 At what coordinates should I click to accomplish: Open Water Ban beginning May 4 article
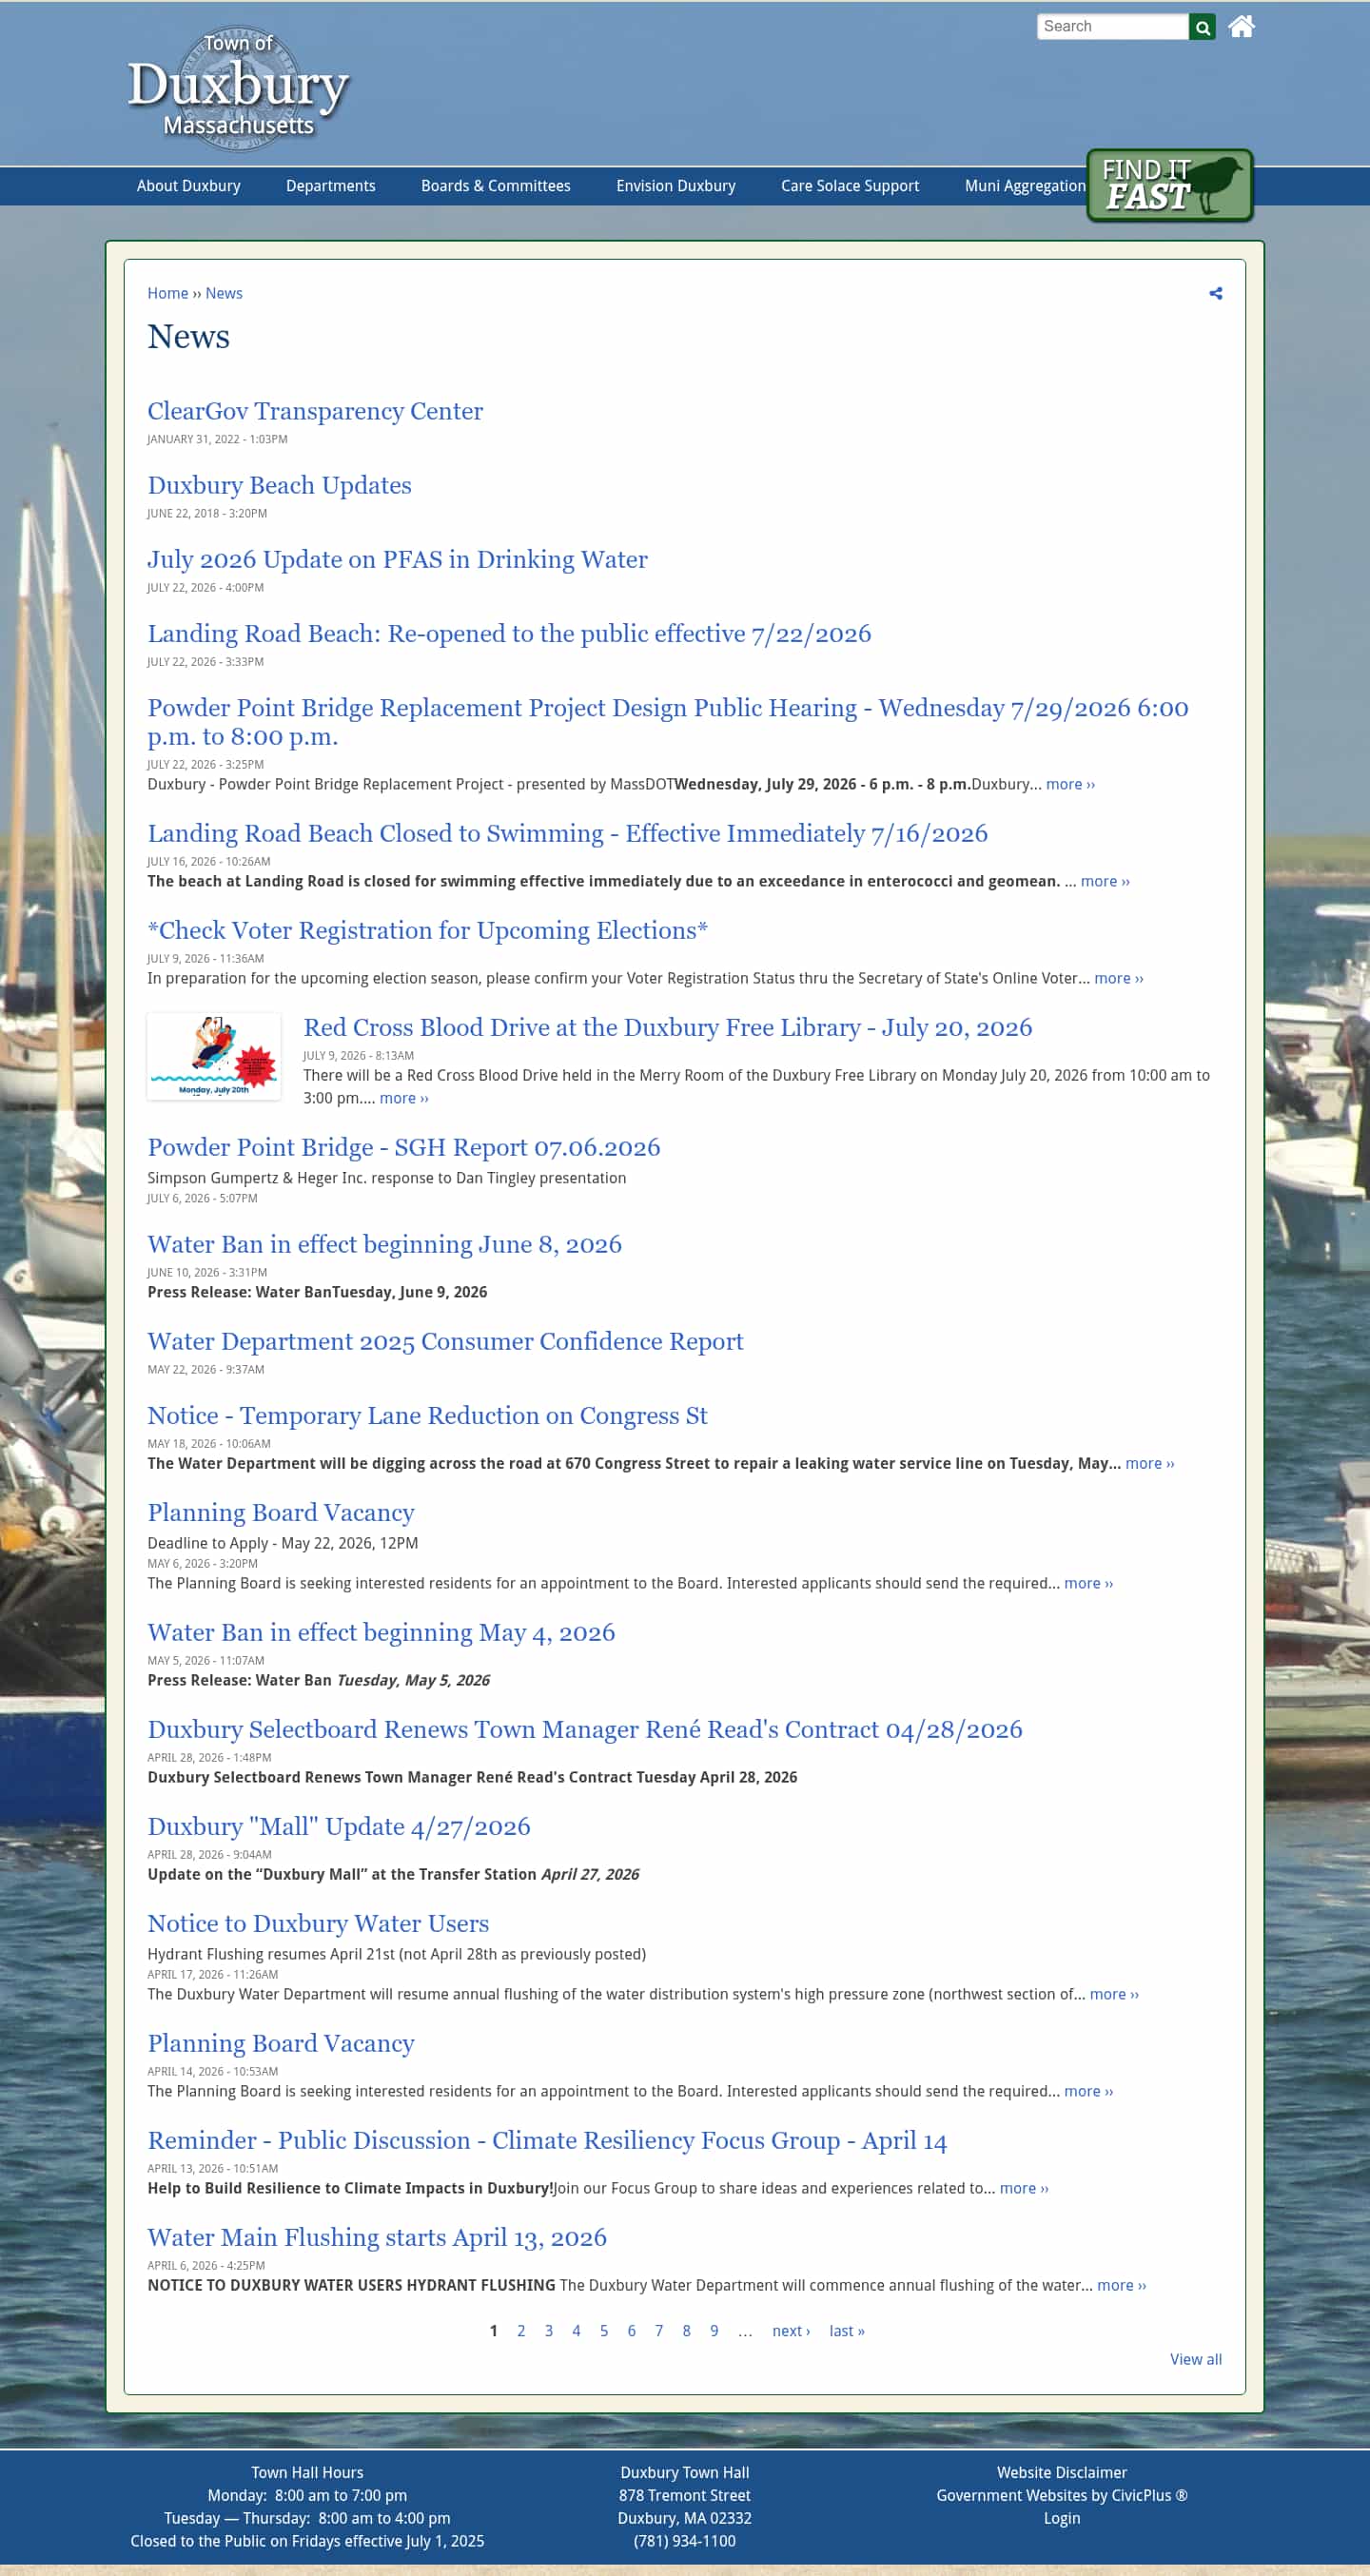(x=381, y=1632)
